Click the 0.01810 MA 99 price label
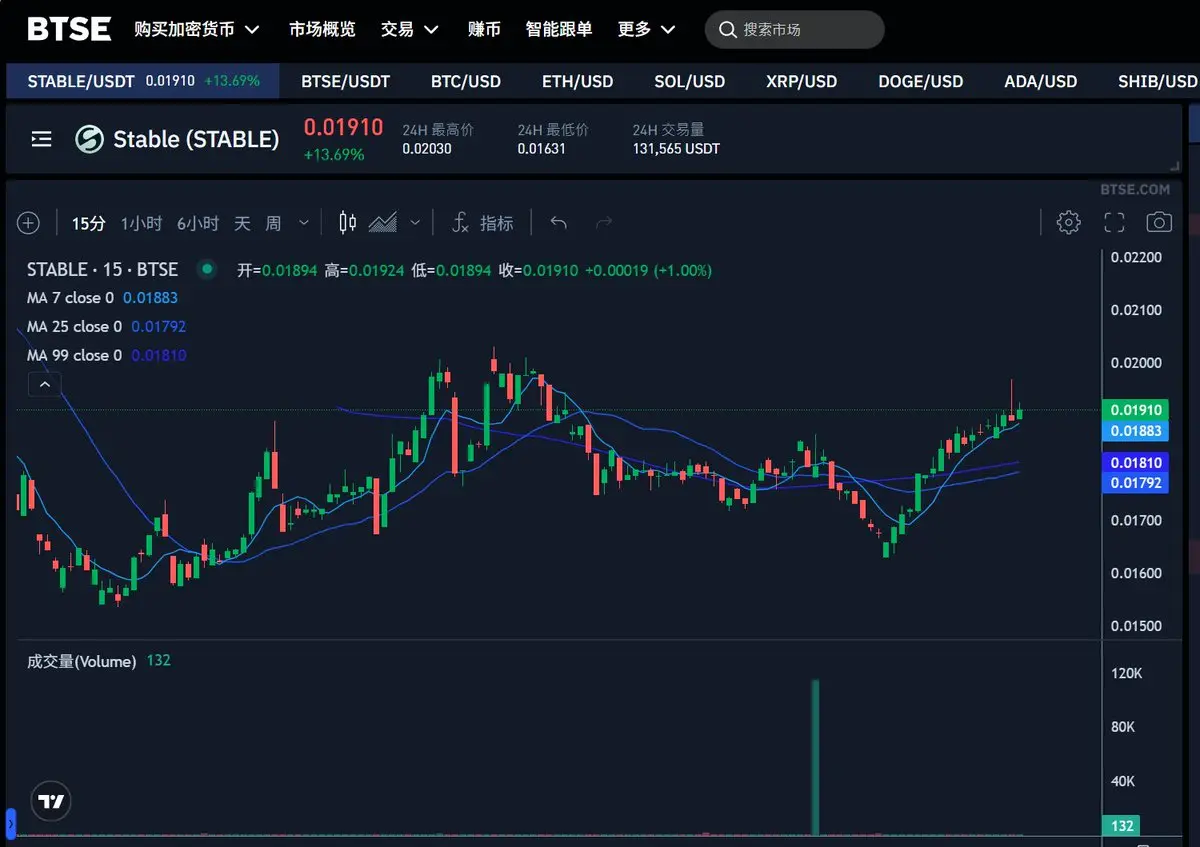Screen dimensions: 1200x847 [x=1135, y=463]
